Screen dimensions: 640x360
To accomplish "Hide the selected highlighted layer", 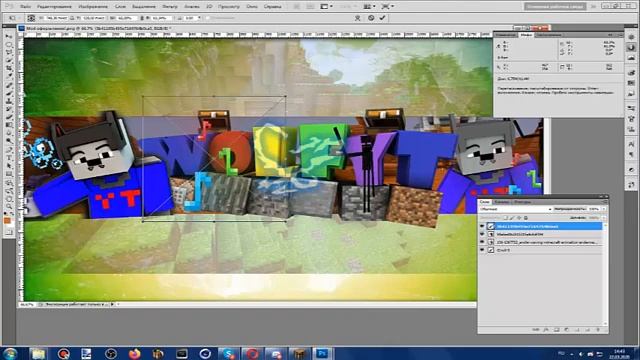I will tap(482, 226).
